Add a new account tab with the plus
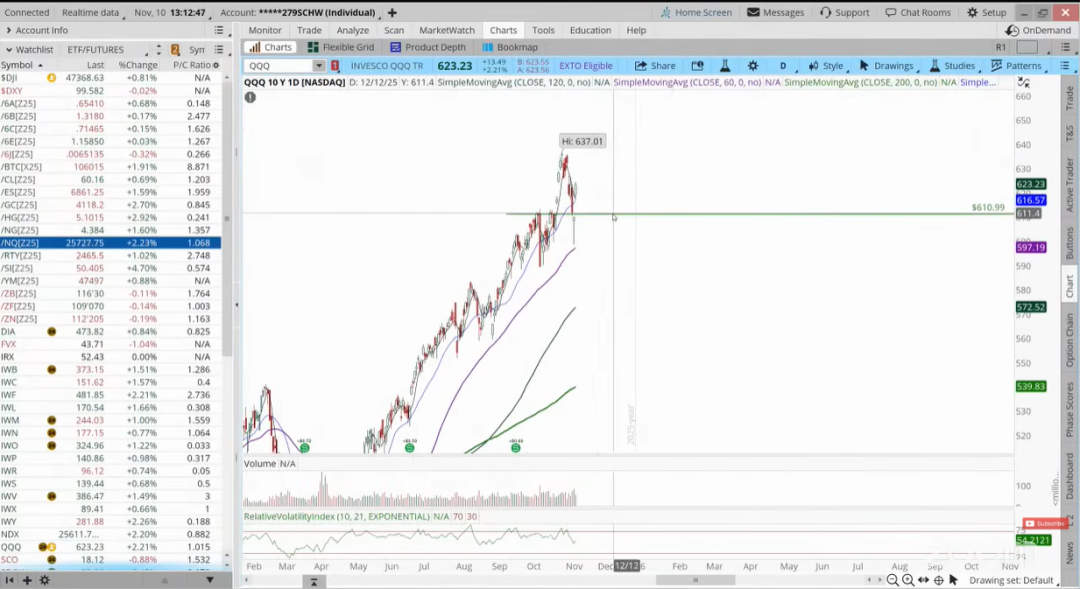Screen dimensions: 1080x589 tap(392, 12)
